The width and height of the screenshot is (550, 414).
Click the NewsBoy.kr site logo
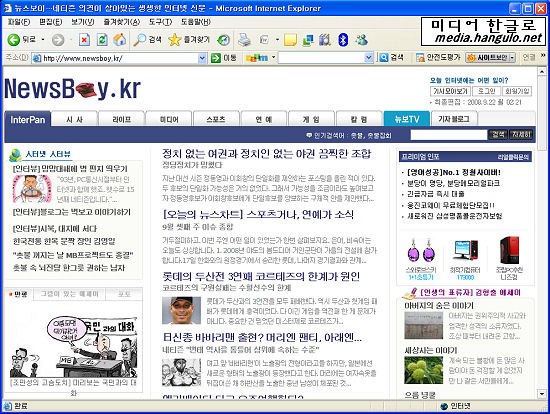coord(73,88)
